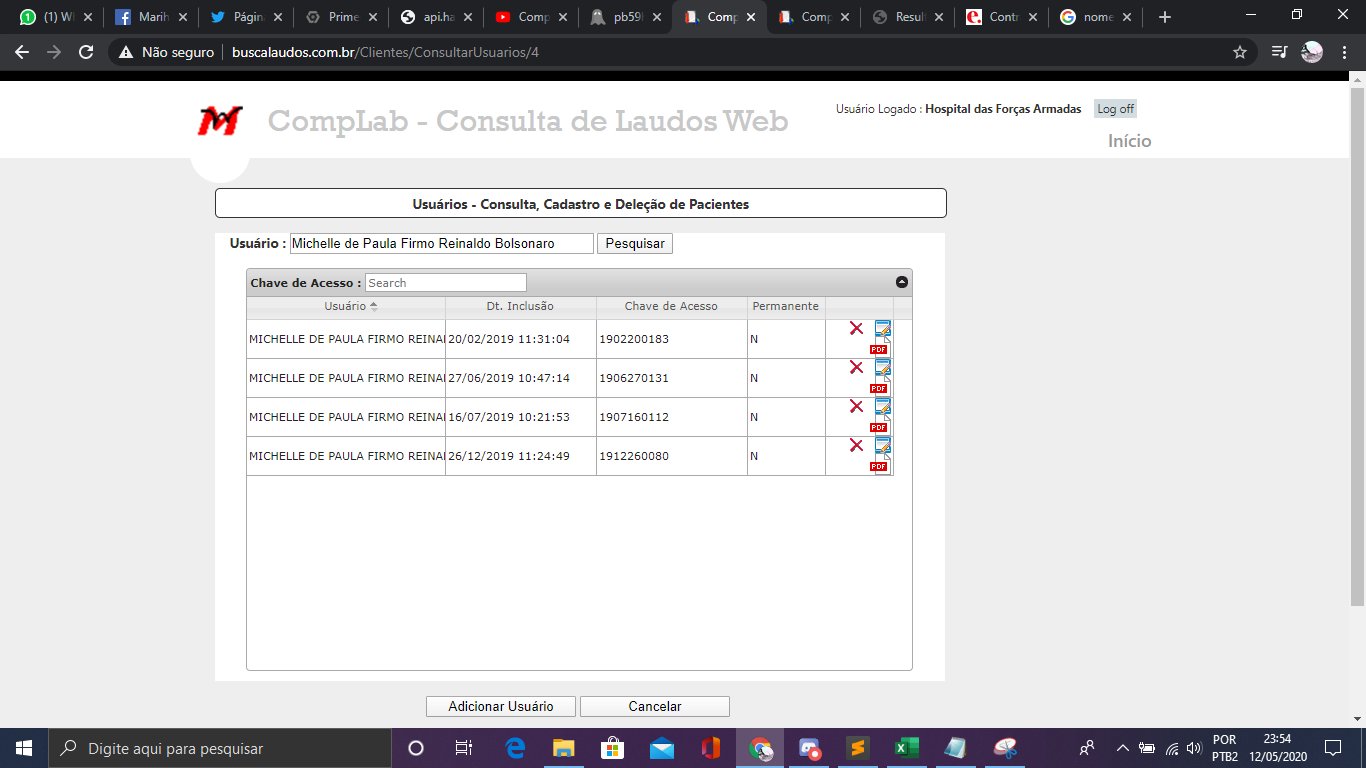The image size is (1366, 768).
Task: Switch to the Twitter browser tab
Action: 246,17
